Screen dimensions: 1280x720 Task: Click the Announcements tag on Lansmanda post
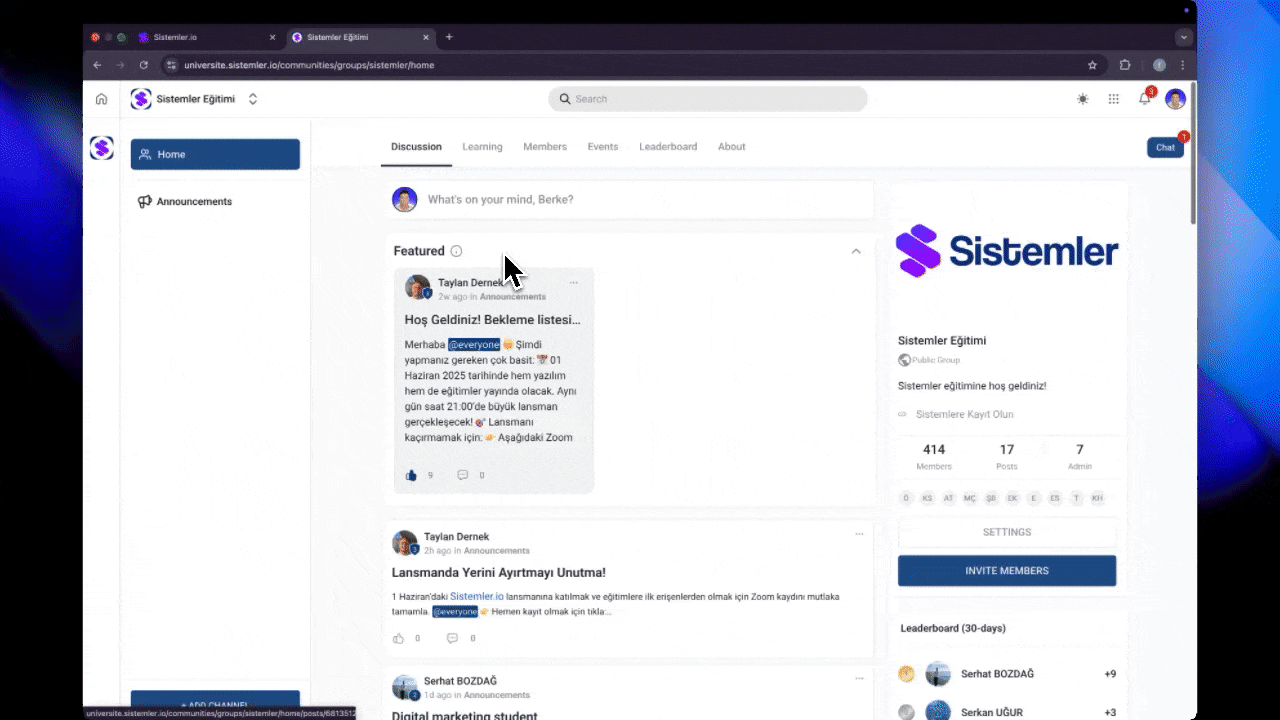tap(496, 551)
